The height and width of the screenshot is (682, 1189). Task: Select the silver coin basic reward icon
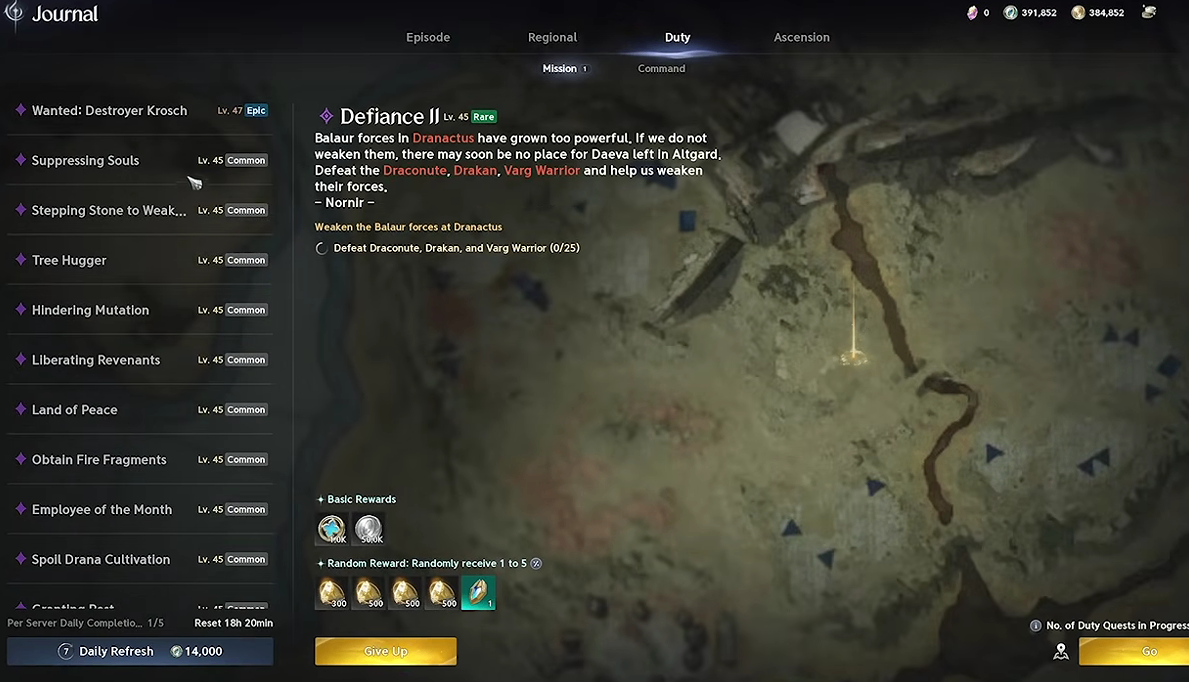point(369,529)
